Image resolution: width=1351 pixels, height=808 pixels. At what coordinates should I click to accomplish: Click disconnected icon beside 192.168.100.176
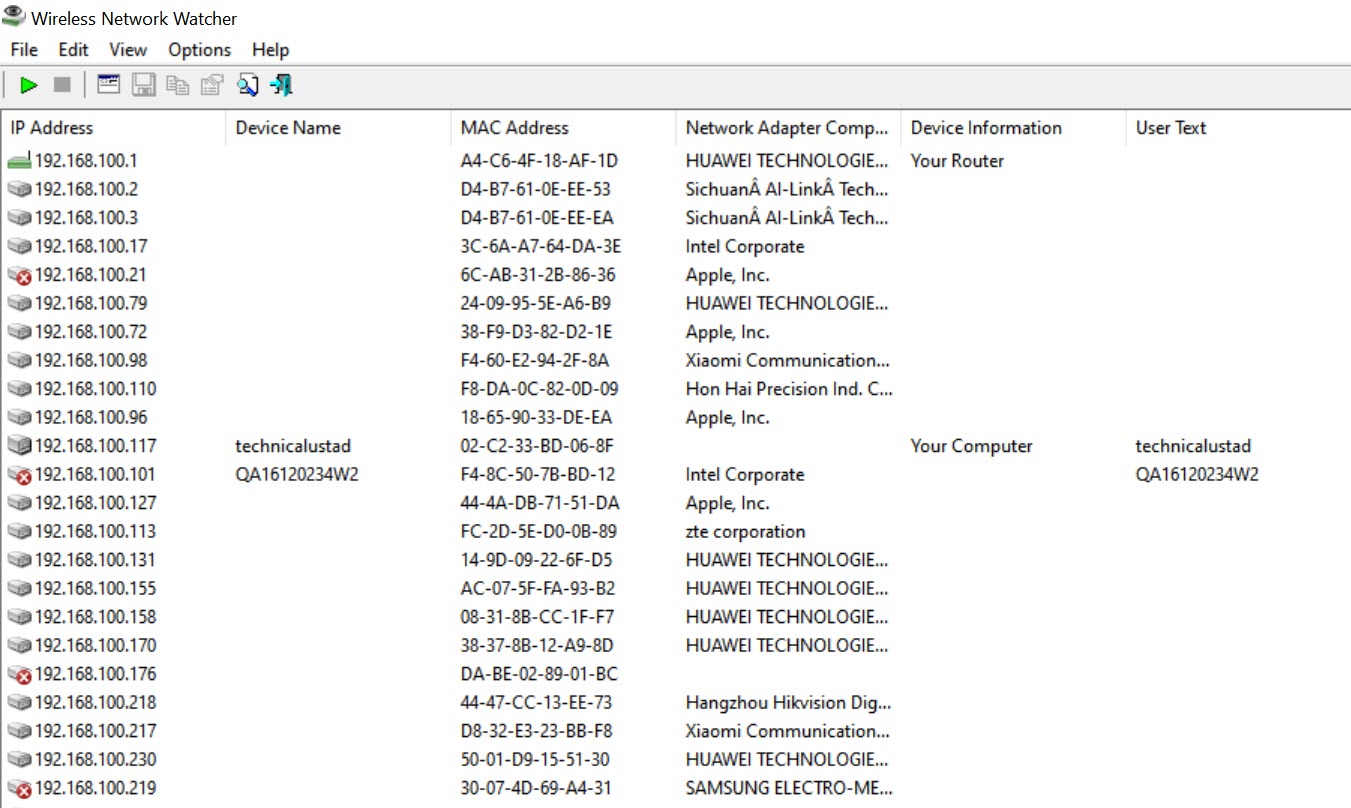(19, 674)
